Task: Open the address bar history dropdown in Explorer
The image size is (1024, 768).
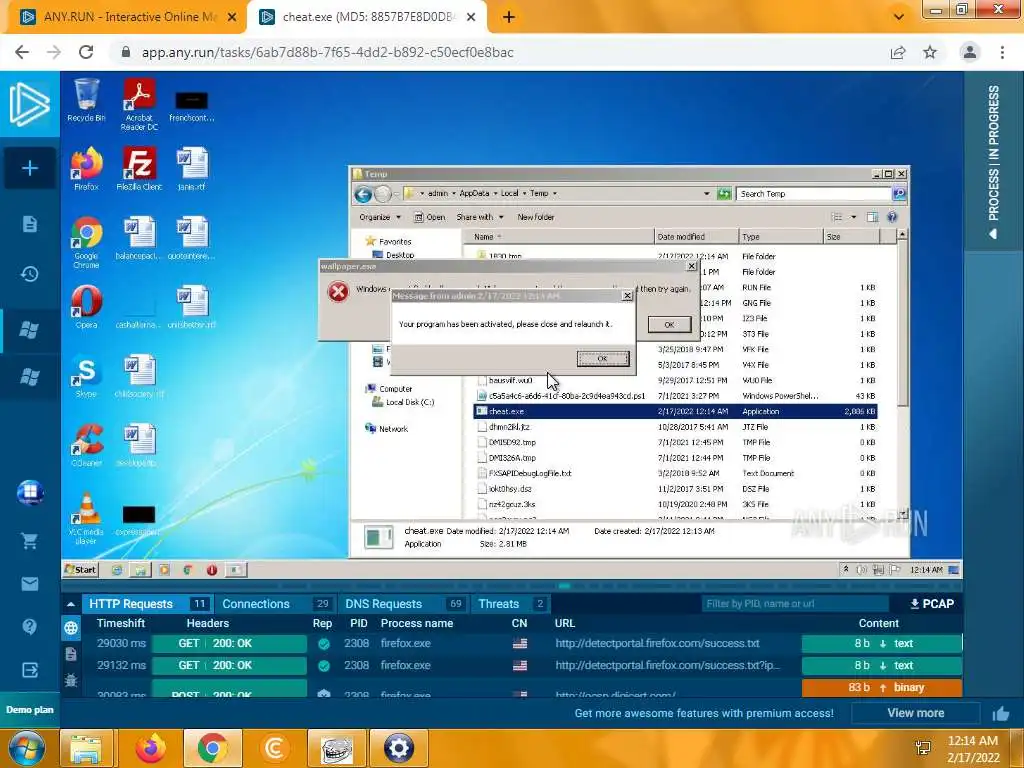Action: pyautogui.click(x=706, y=194)
